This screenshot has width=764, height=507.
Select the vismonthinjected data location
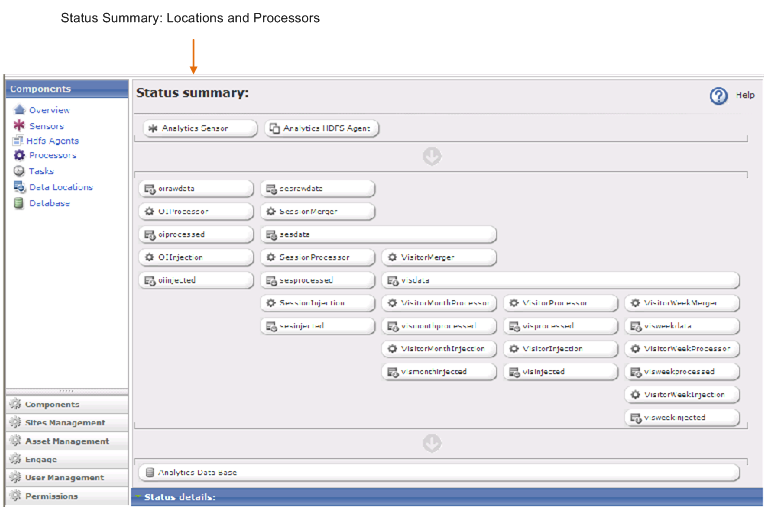(439, 372)
